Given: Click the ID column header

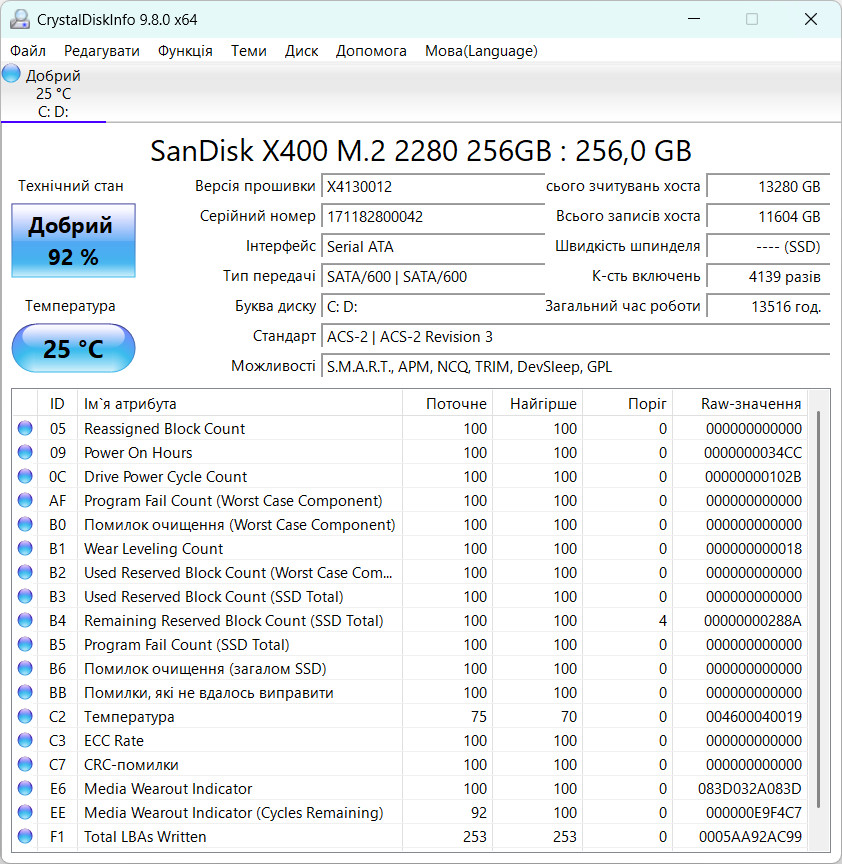Looking at the screenshot, I should coord(57,404).
